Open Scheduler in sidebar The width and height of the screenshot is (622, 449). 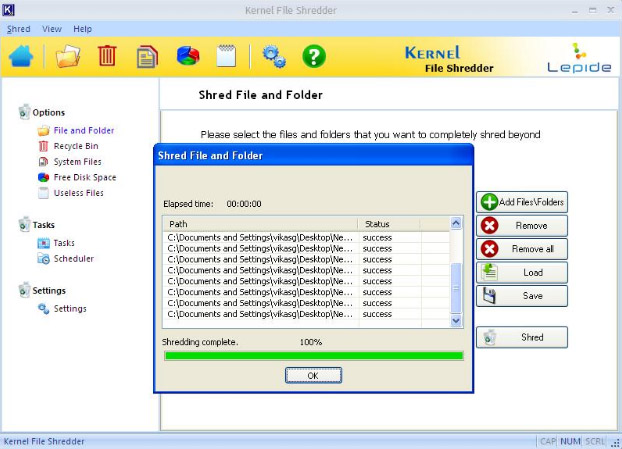coord(73,259)
